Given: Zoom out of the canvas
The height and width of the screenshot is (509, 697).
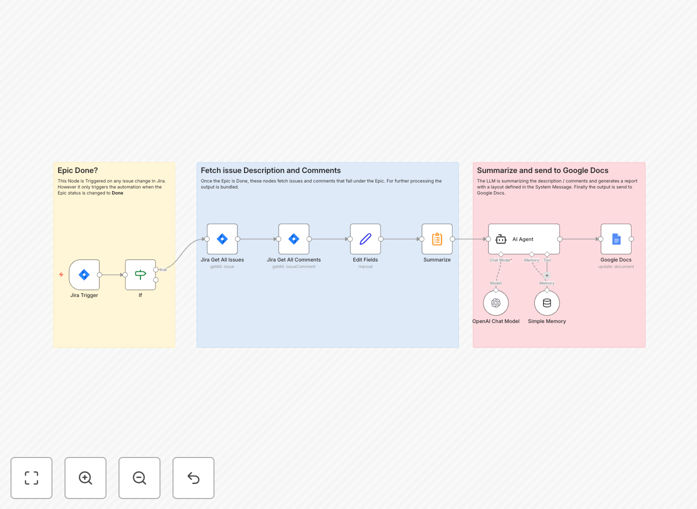Looking at the screenshot, I should (139, 478).
